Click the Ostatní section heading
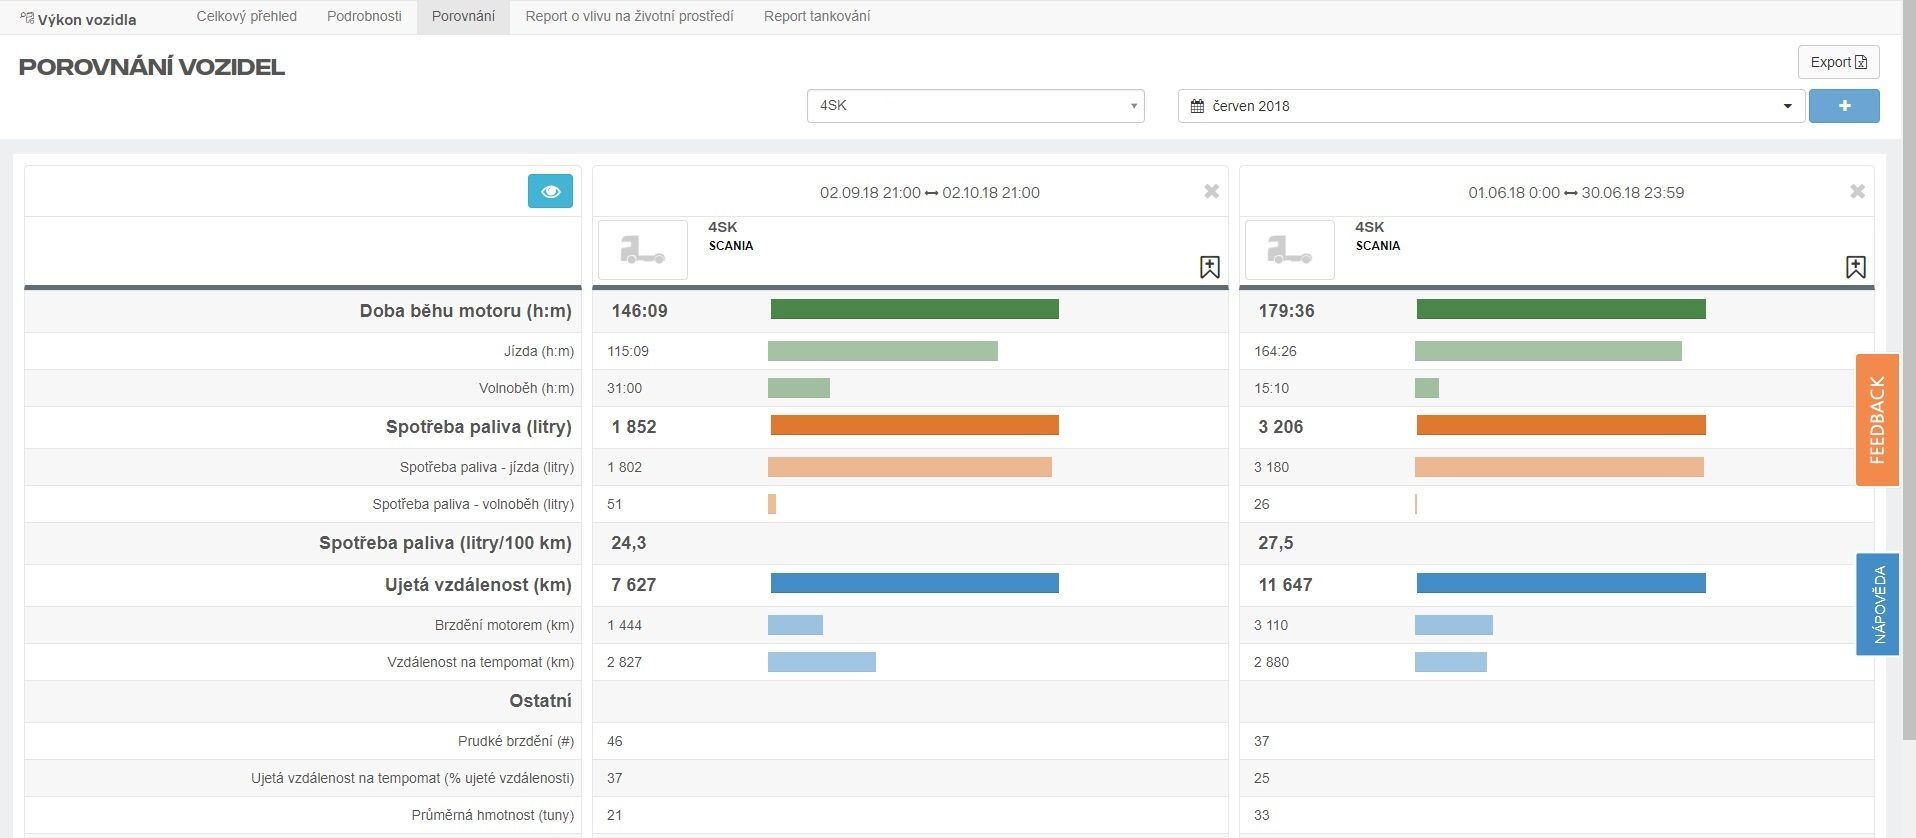 (x=540, y=701)
